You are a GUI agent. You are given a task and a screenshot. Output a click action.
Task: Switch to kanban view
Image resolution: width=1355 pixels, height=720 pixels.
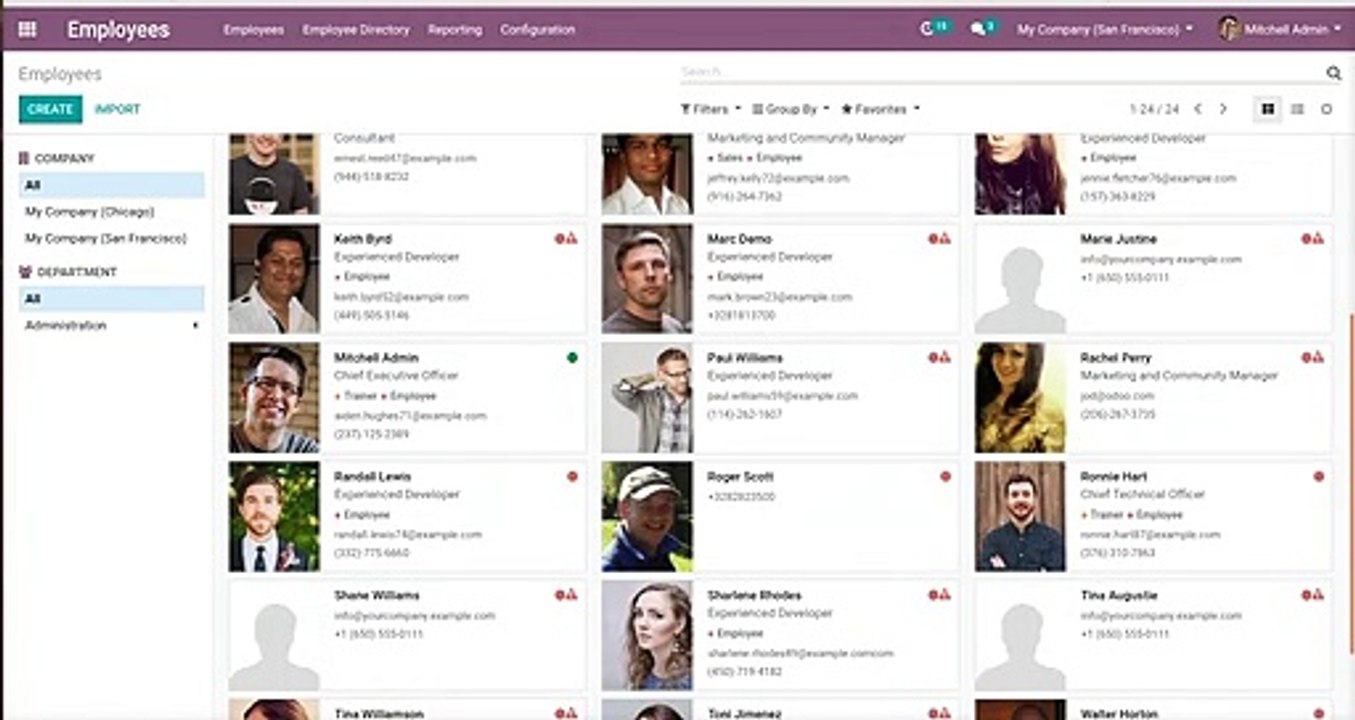tap(1268, 109)
